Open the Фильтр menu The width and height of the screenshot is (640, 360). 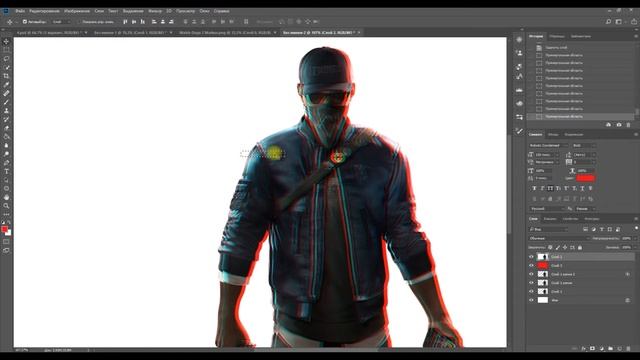[155, 11]
